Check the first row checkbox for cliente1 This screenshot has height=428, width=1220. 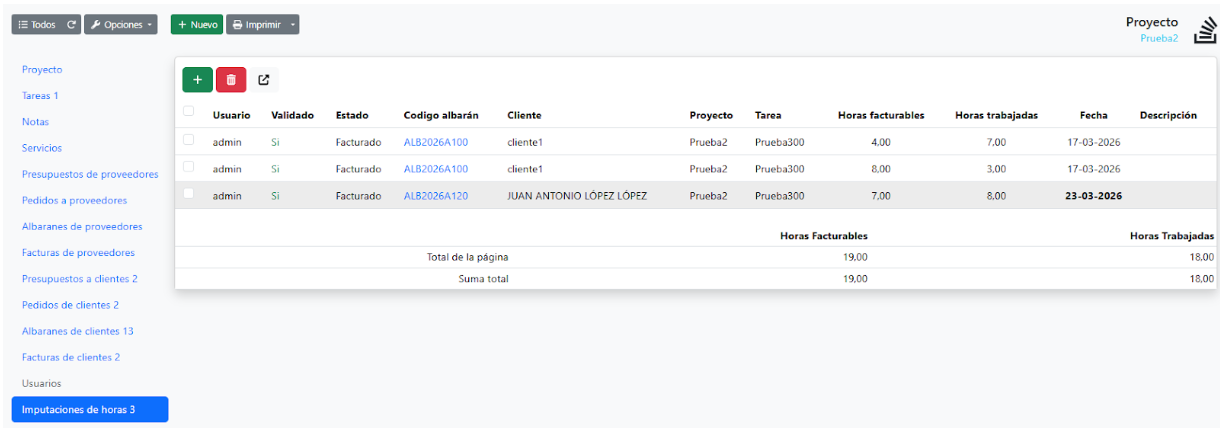pos(188,141)
